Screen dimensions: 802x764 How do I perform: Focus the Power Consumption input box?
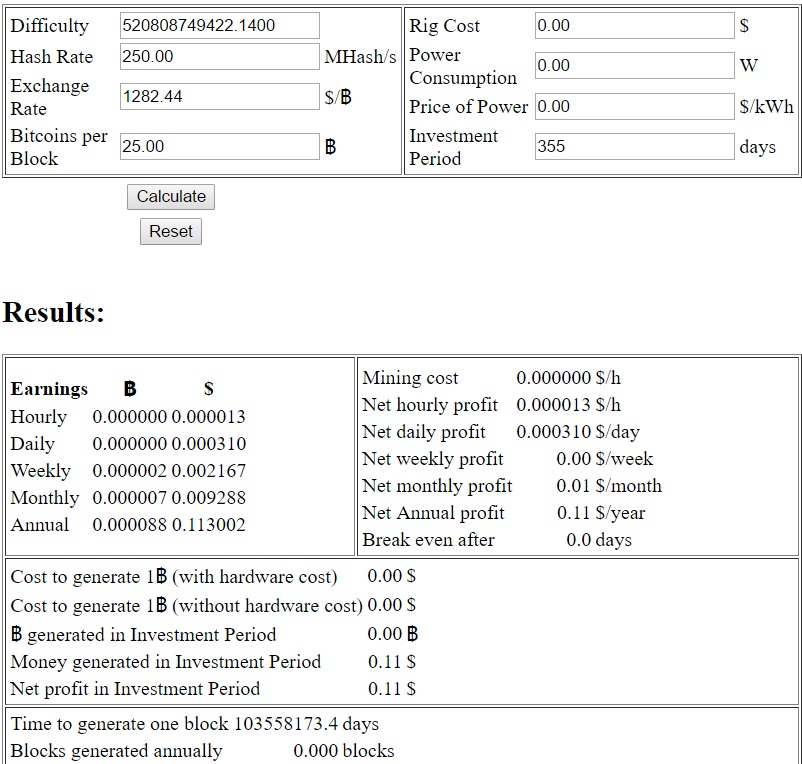tap(634, 66)
